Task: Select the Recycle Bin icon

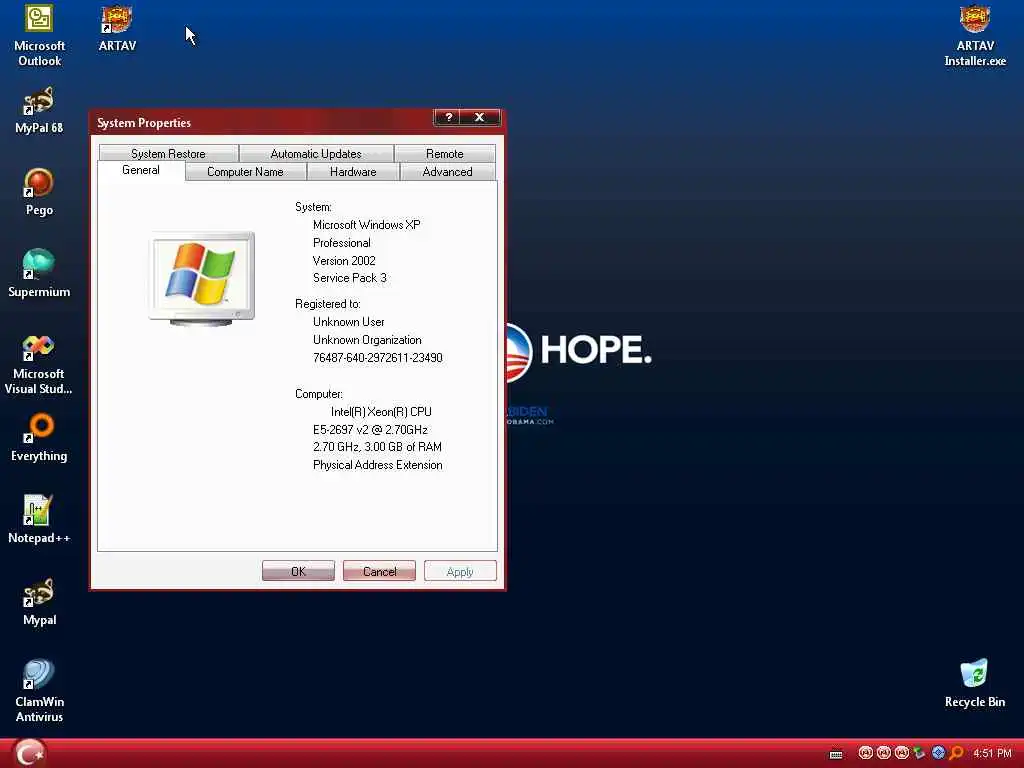Action: point(974,683)
